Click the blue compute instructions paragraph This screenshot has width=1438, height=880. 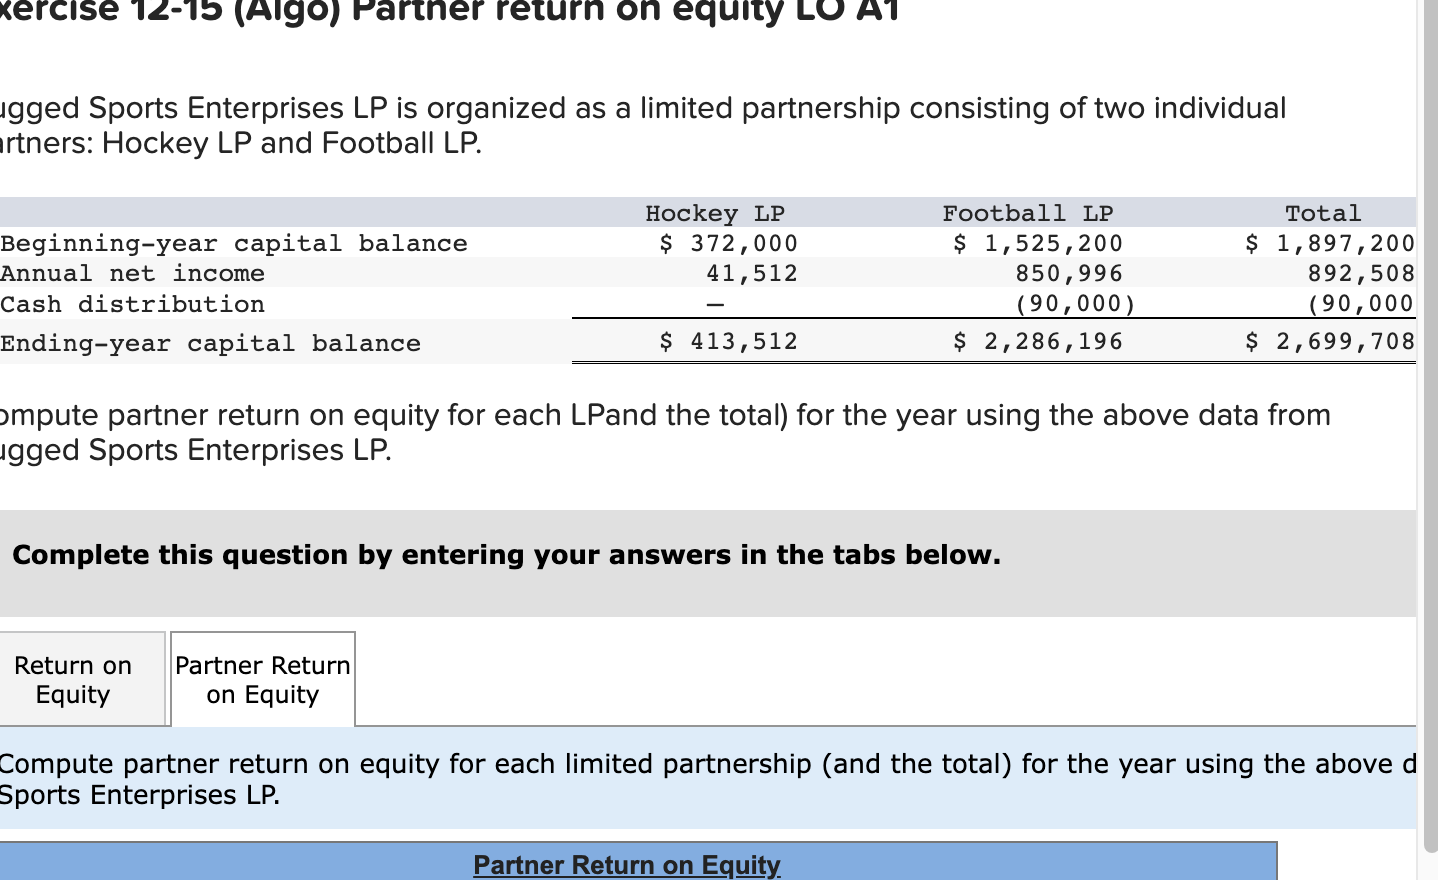700,778
